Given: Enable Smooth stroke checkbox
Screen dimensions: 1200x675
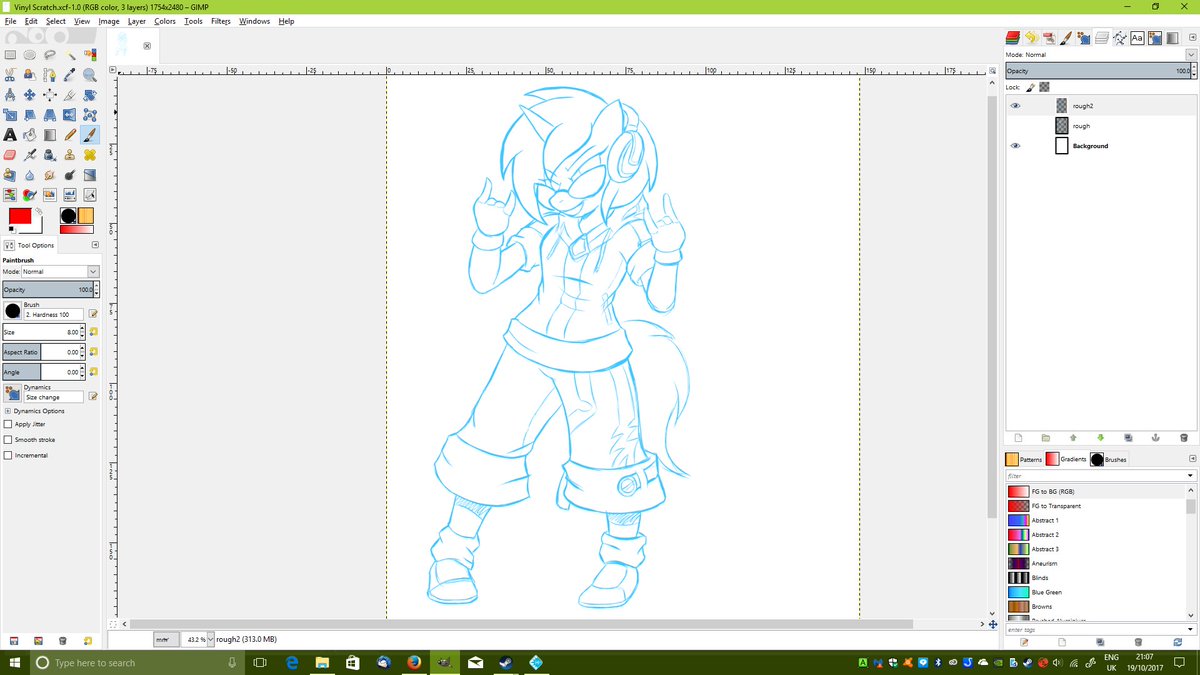Looking at the screenshot, I should point(9,440).
